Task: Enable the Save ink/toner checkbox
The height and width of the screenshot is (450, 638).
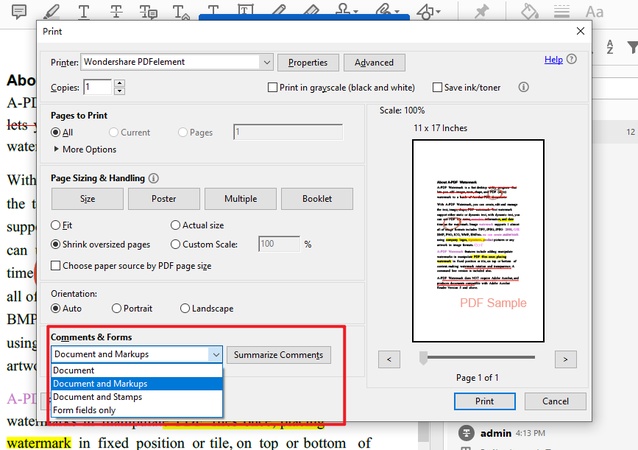Action: click(x=437, y=87)
